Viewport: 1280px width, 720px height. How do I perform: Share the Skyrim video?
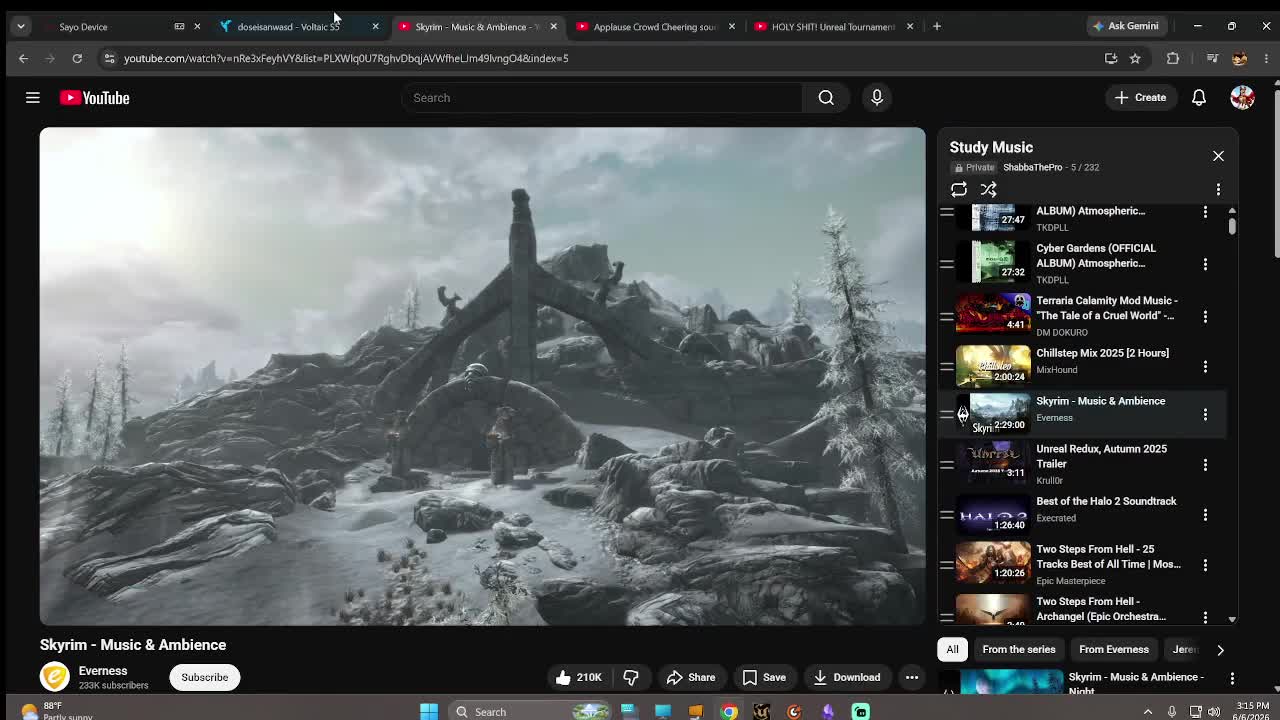[x=691, y=677]
